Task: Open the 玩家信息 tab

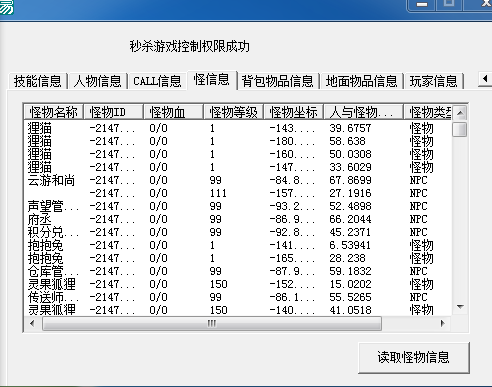Action: (x=433, y=81)
